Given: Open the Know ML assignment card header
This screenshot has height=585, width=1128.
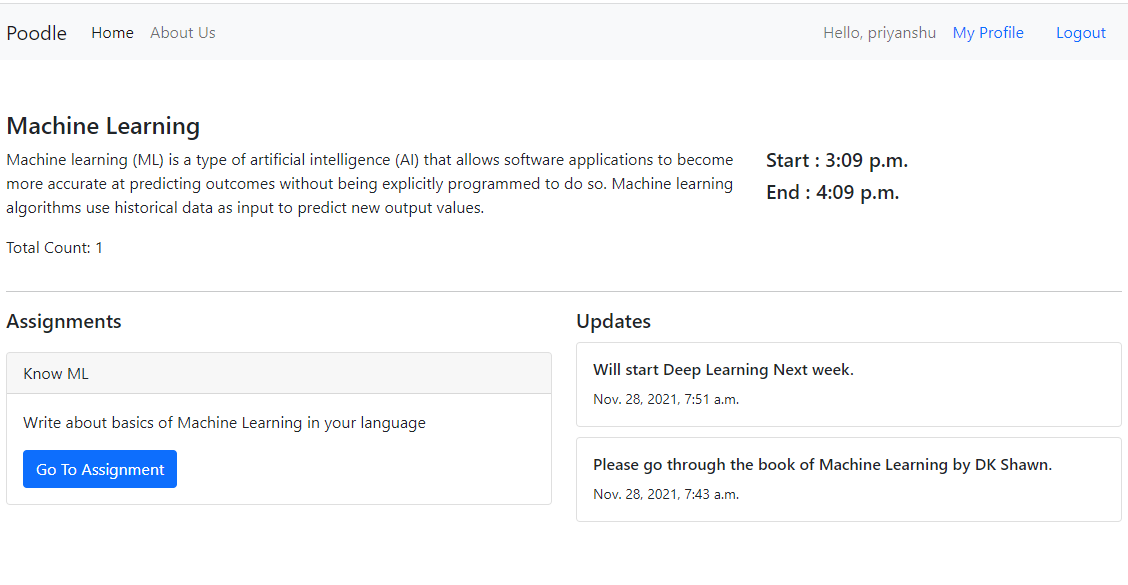Looking at the screenshot, I should 55,372.
